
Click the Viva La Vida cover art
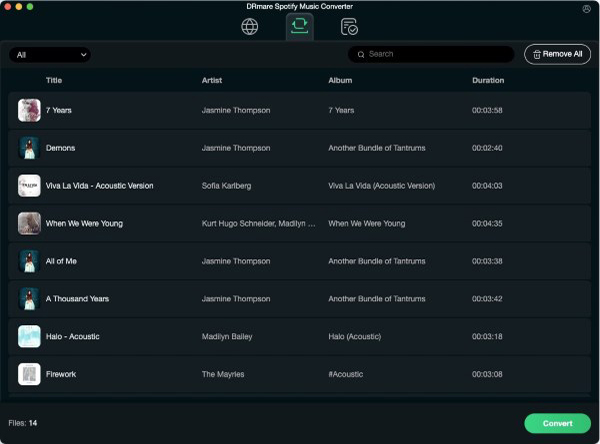coord(29,186)
